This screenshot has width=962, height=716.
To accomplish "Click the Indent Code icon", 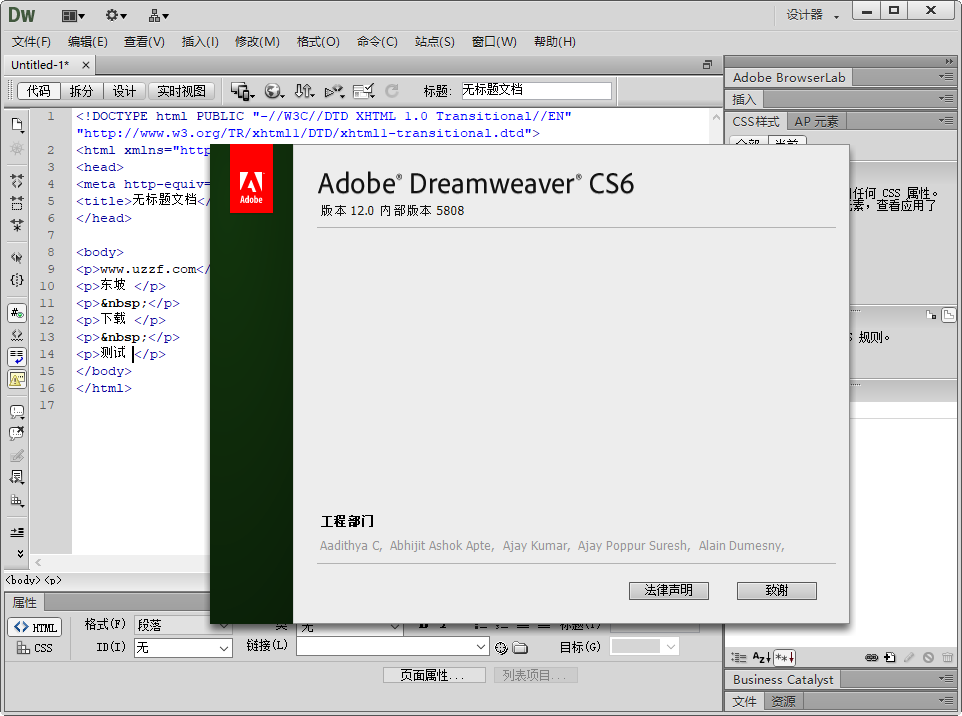I will (x=17, y=532).
